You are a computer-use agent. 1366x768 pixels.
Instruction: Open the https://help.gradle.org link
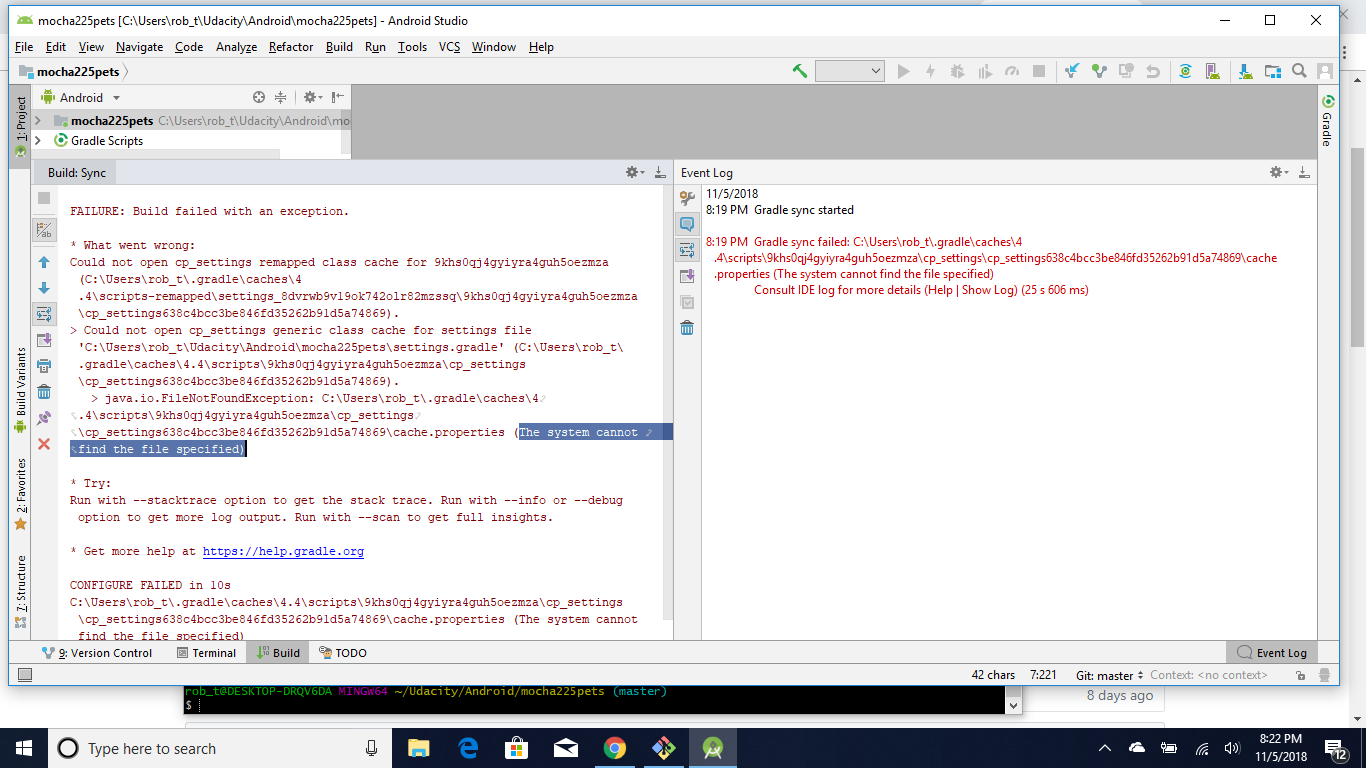283,552
